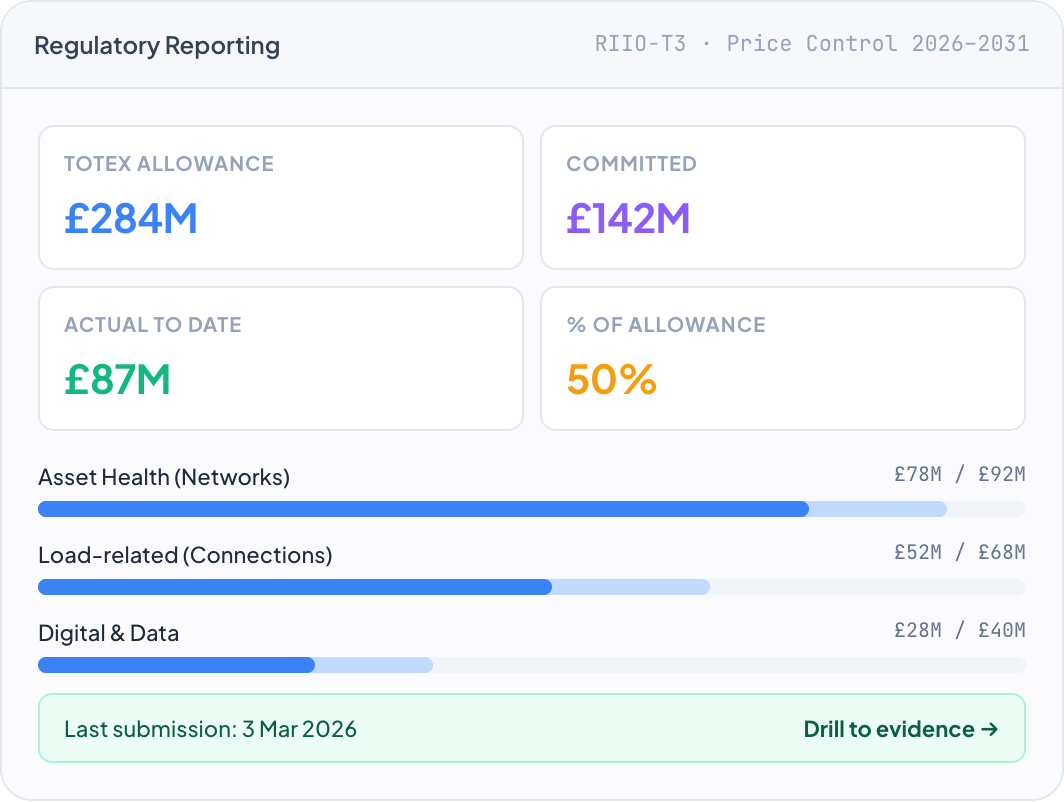This screenshot has width=1064, height=802.
Task: Click the Load-related (Connections) label
Action: pyautogui.click(x=185, y=555)
